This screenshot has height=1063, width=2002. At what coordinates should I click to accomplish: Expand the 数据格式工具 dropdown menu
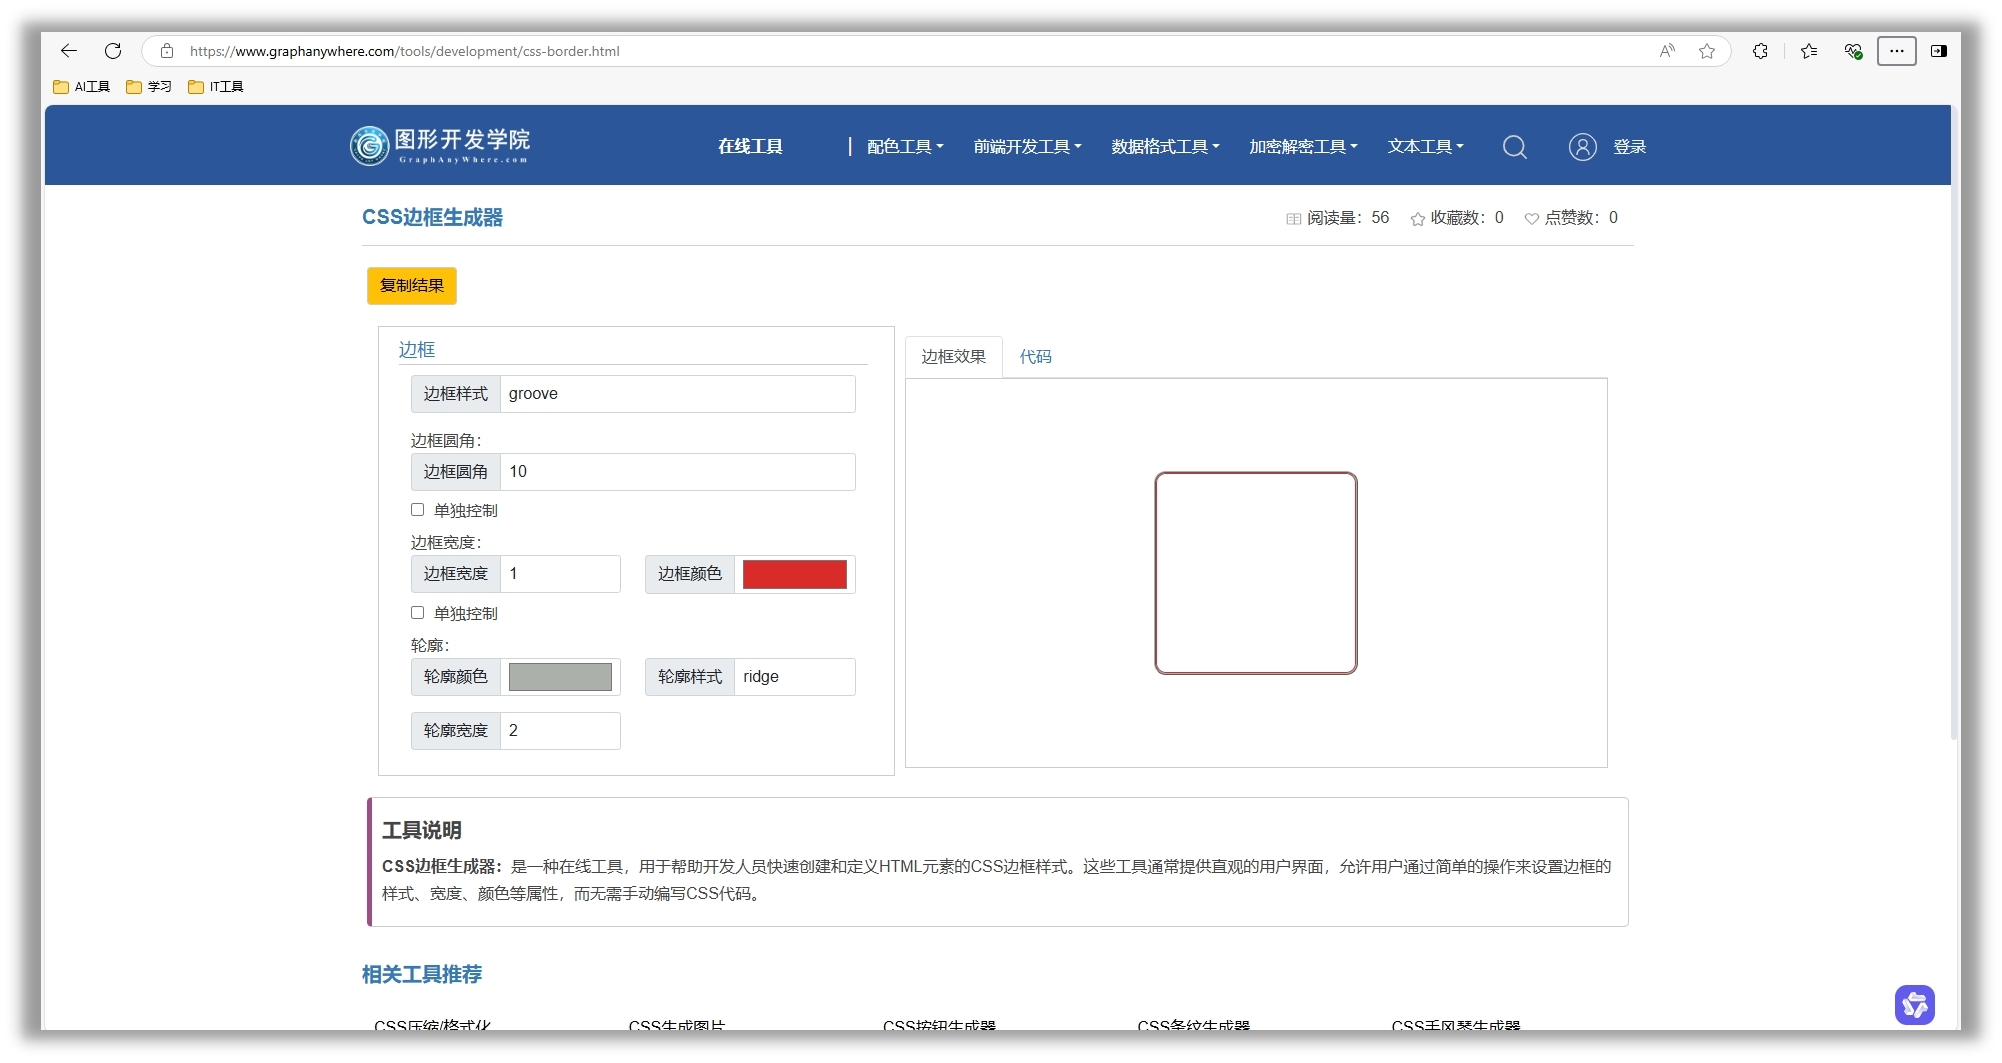(1165, 147)
